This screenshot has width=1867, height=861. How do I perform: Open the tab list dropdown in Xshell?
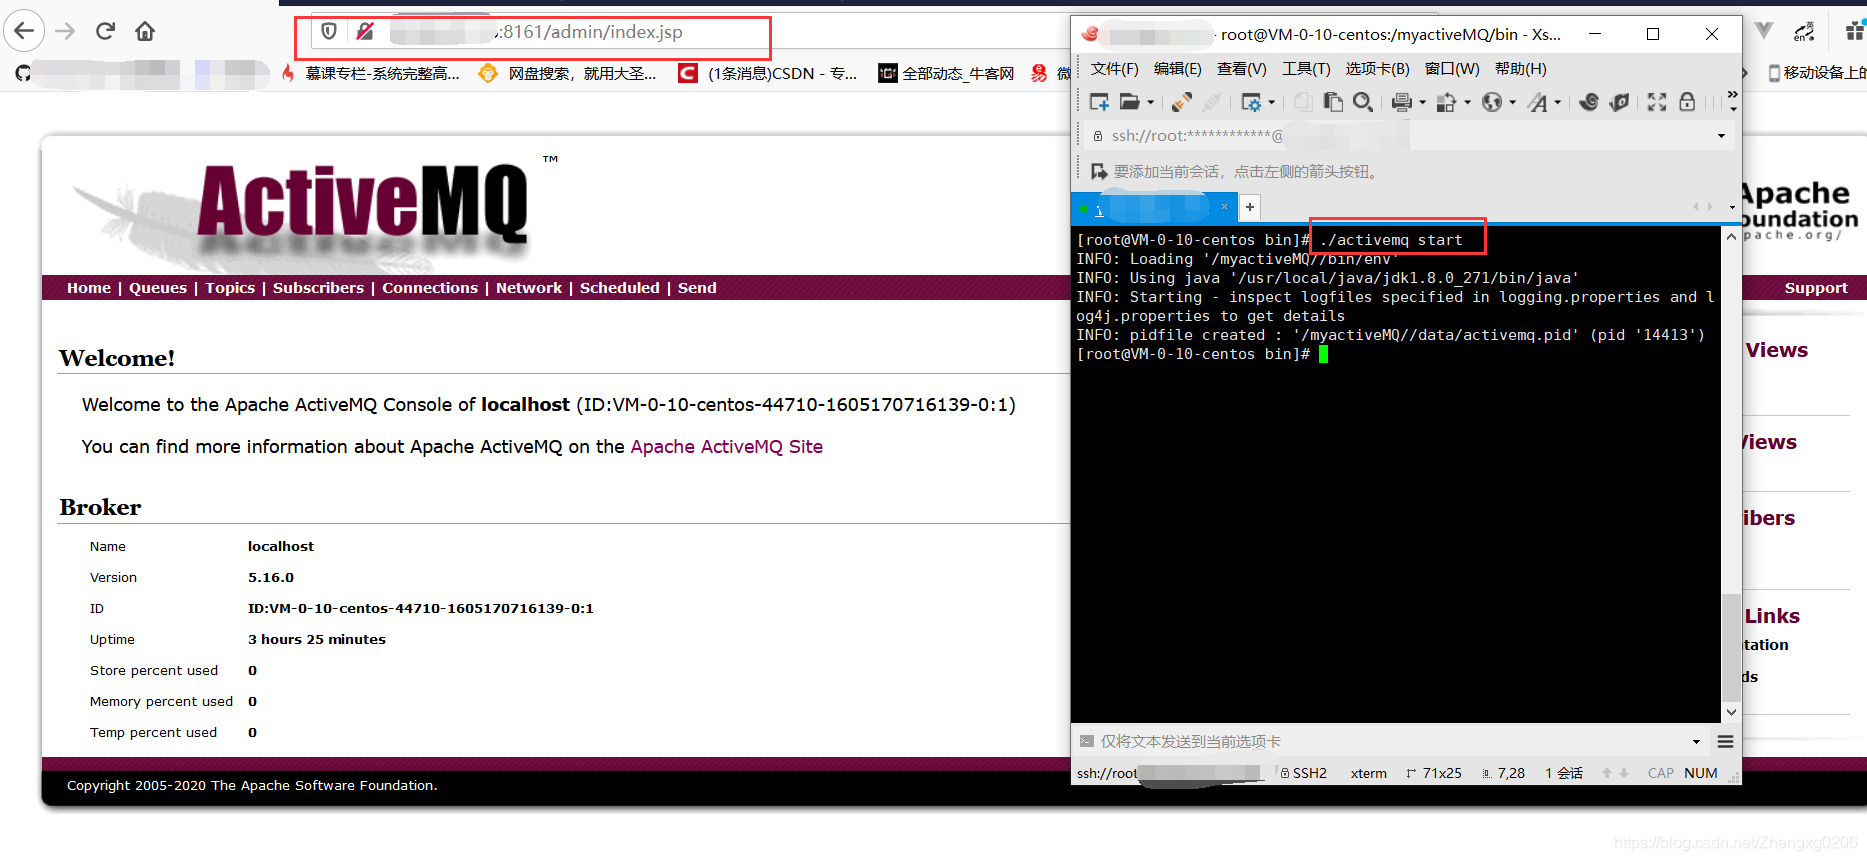pos(1732,207)
